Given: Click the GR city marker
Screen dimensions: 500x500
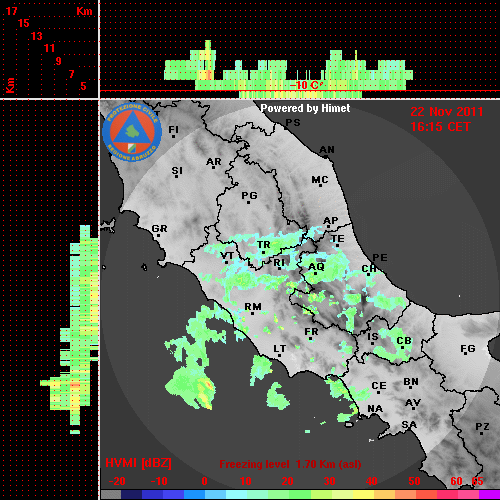Looking at the screenshot, I should pyautogui.click(x=159, y=230).
